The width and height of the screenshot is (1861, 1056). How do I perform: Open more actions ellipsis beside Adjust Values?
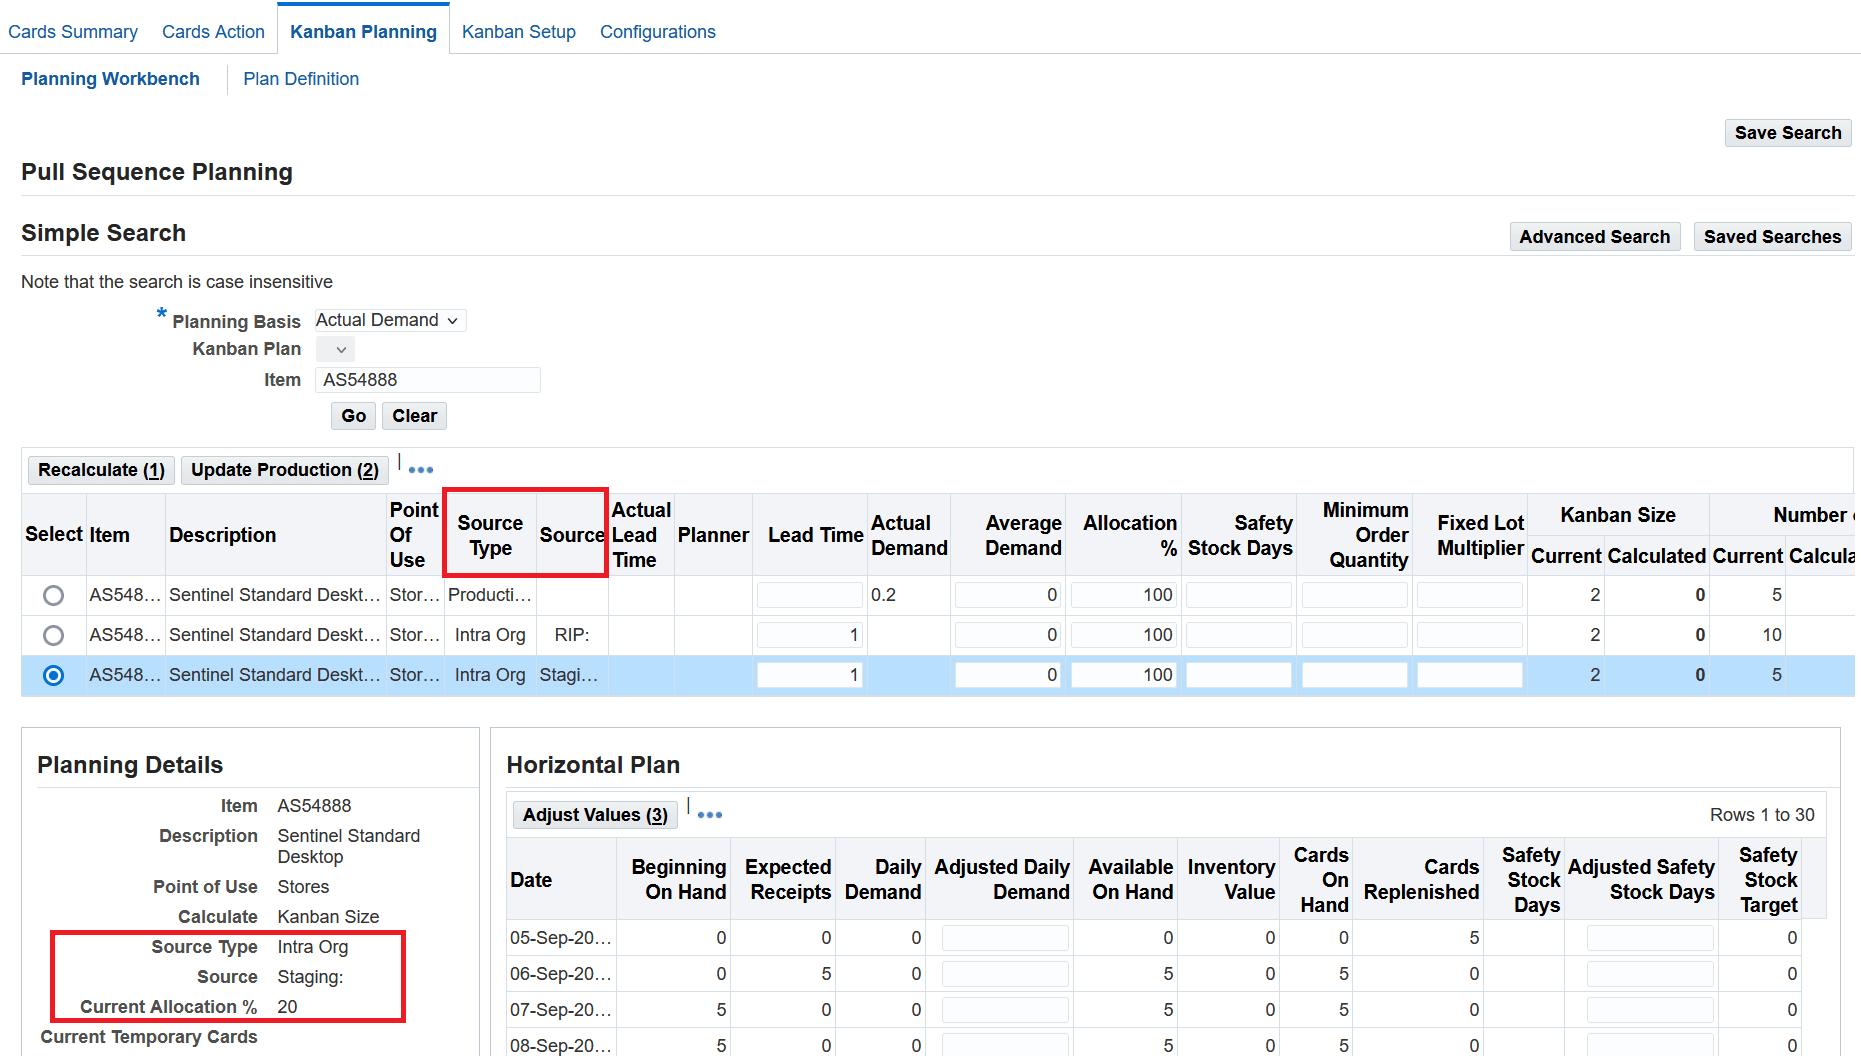[x=710, y=815]
